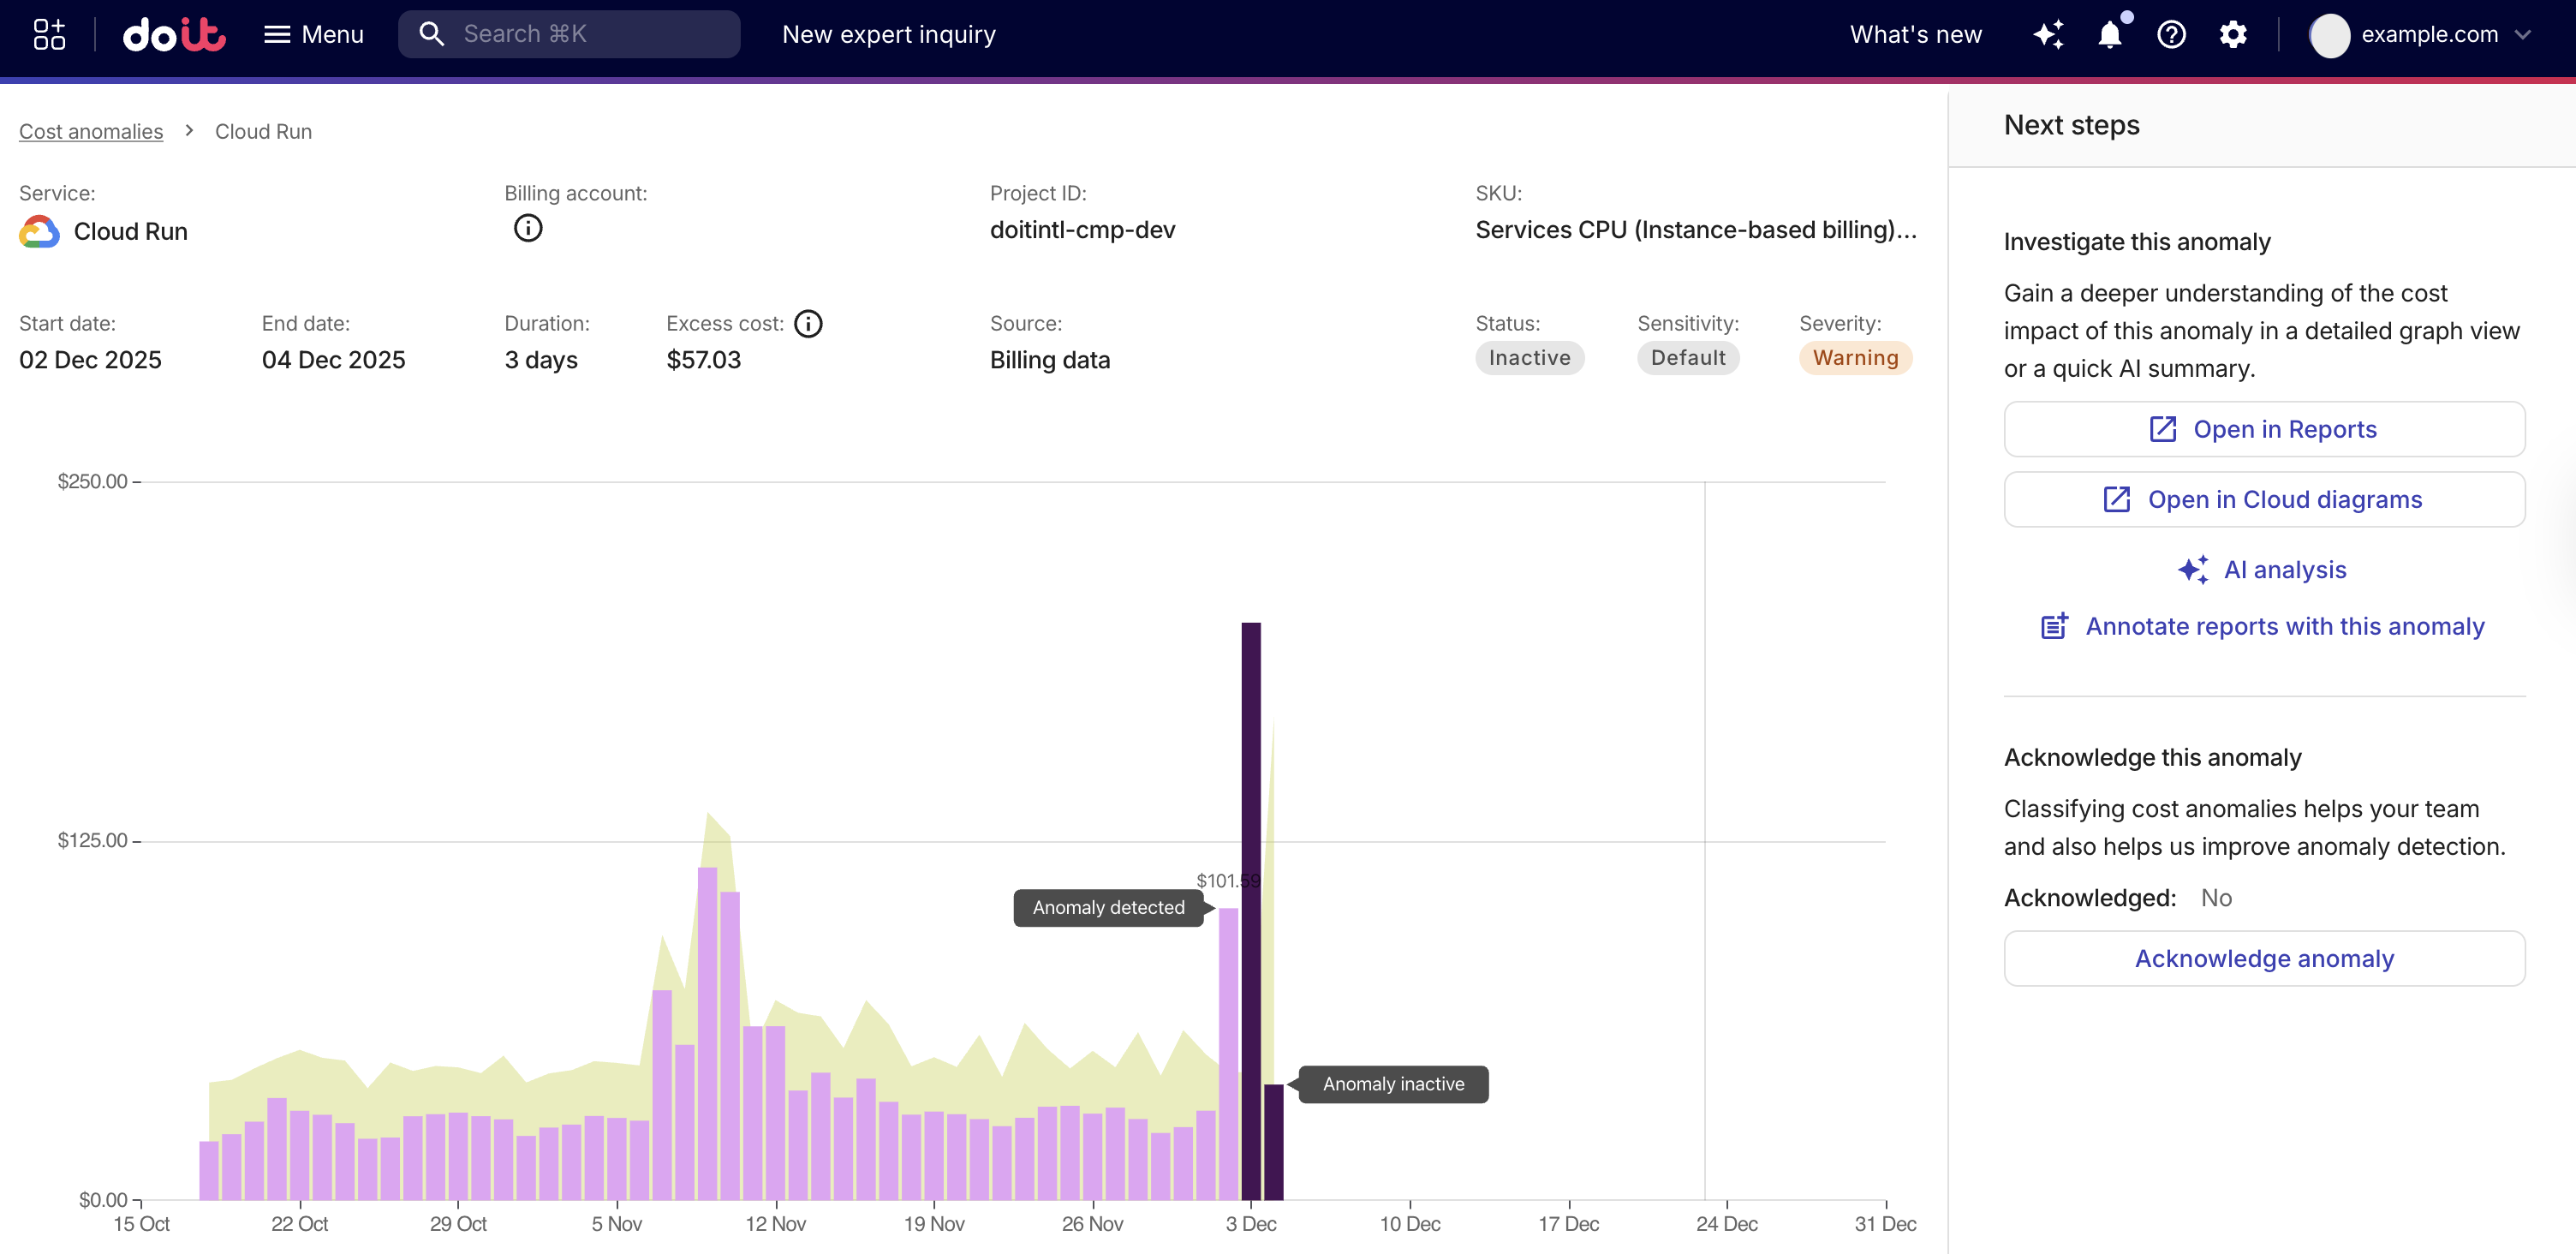Image resolution: width=2576 pixels, height=1254 pixels.
Task: Open the hamburger Menu
Action: point(313,33)
